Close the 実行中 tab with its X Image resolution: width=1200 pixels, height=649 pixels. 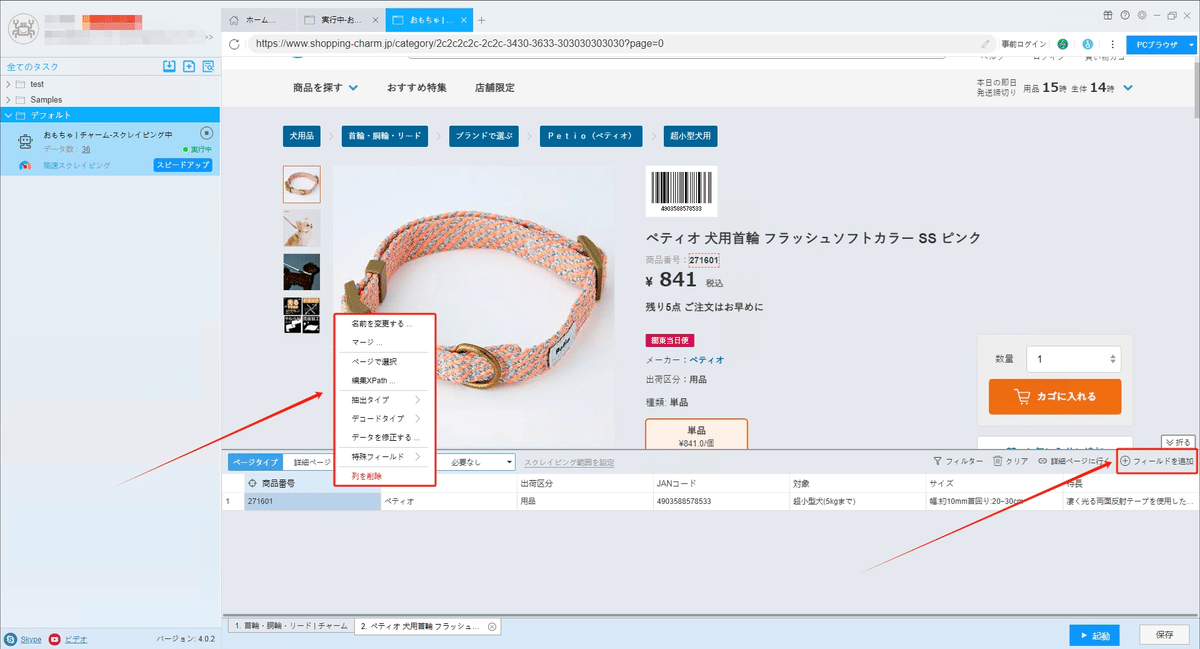pyautogui.click(x=374, y=20)
